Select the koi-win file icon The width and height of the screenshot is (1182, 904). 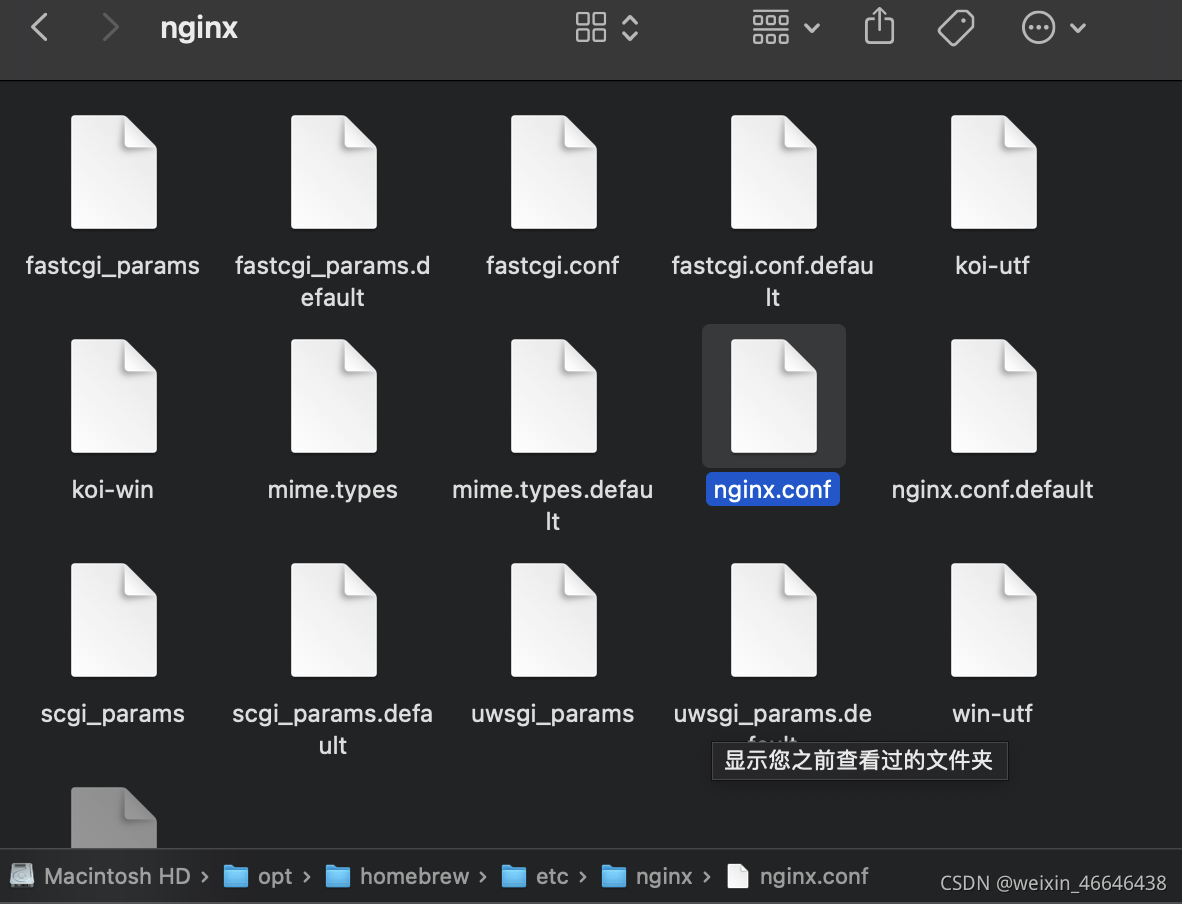pos(114,396)
